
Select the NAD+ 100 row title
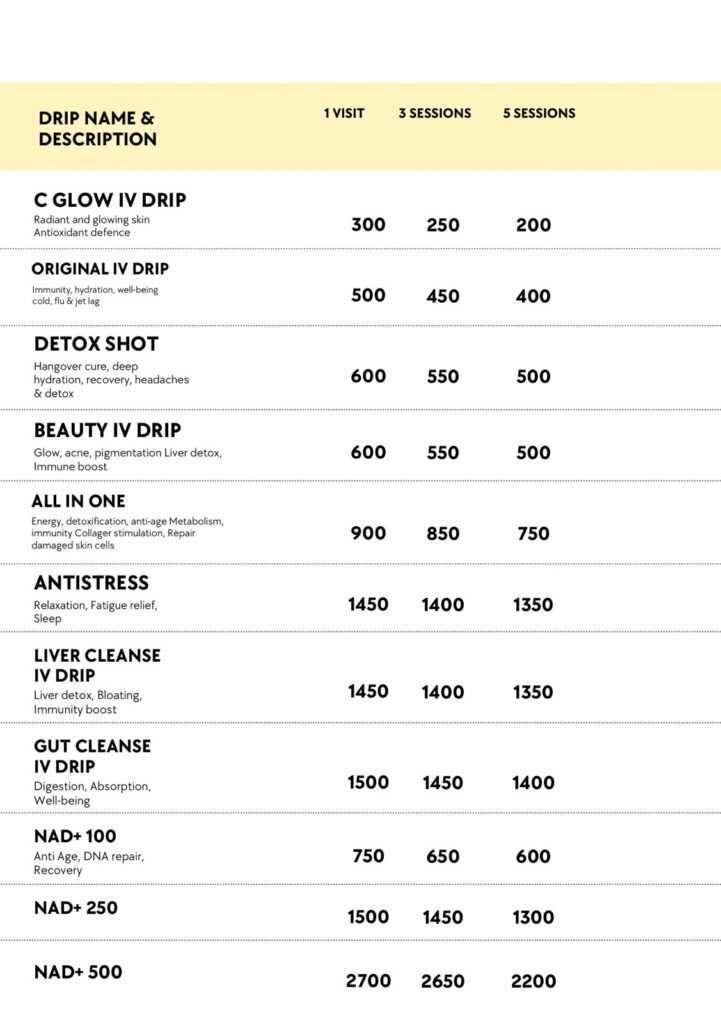click(x=75, y=836)
